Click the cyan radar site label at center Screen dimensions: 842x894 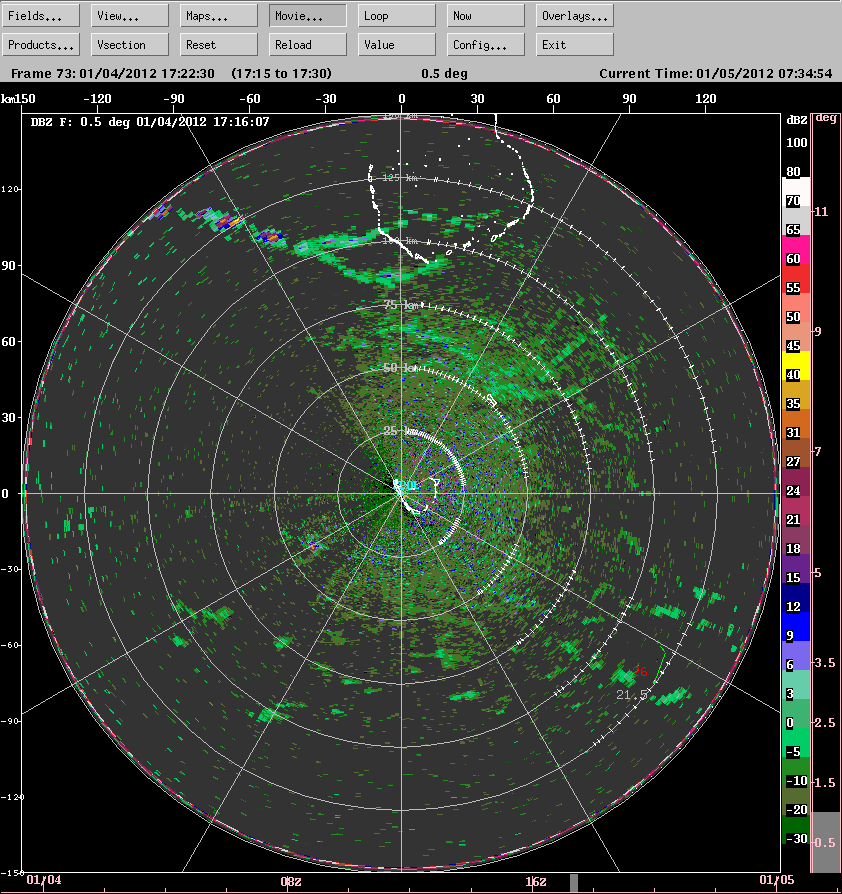coord(407,485)
